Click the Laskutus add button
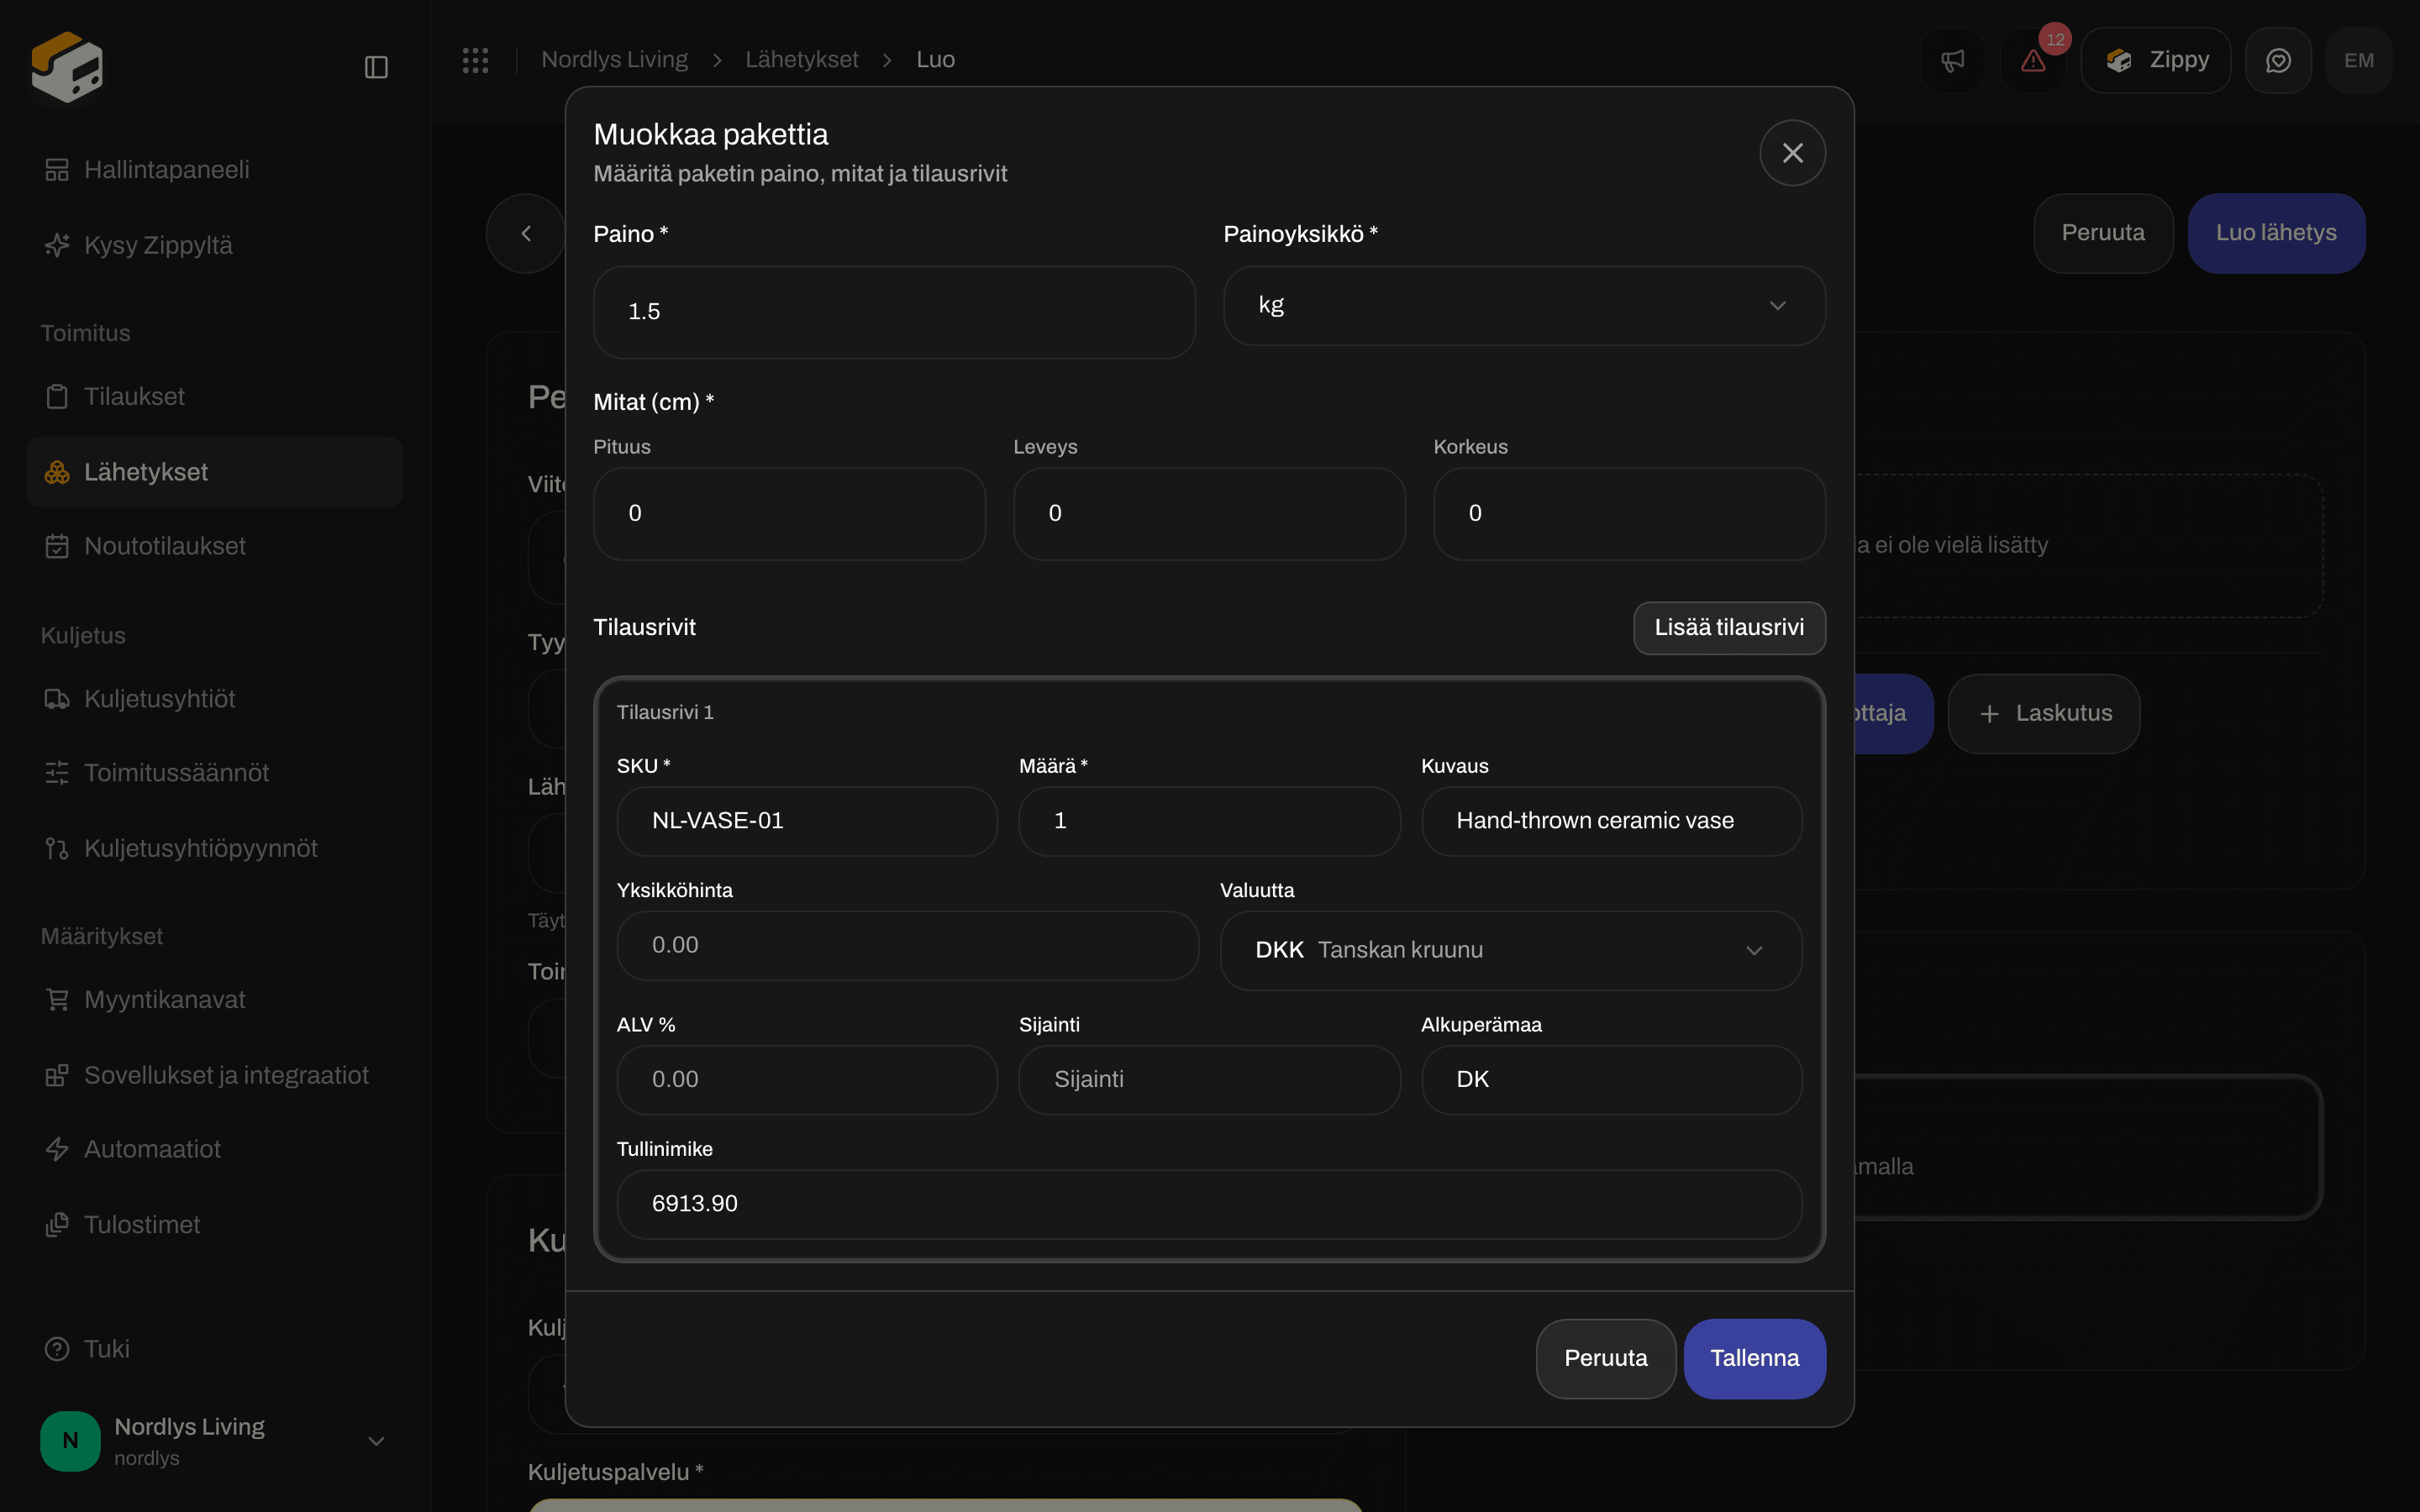Viewport: 2420px width, 1512px height. 2044,714
